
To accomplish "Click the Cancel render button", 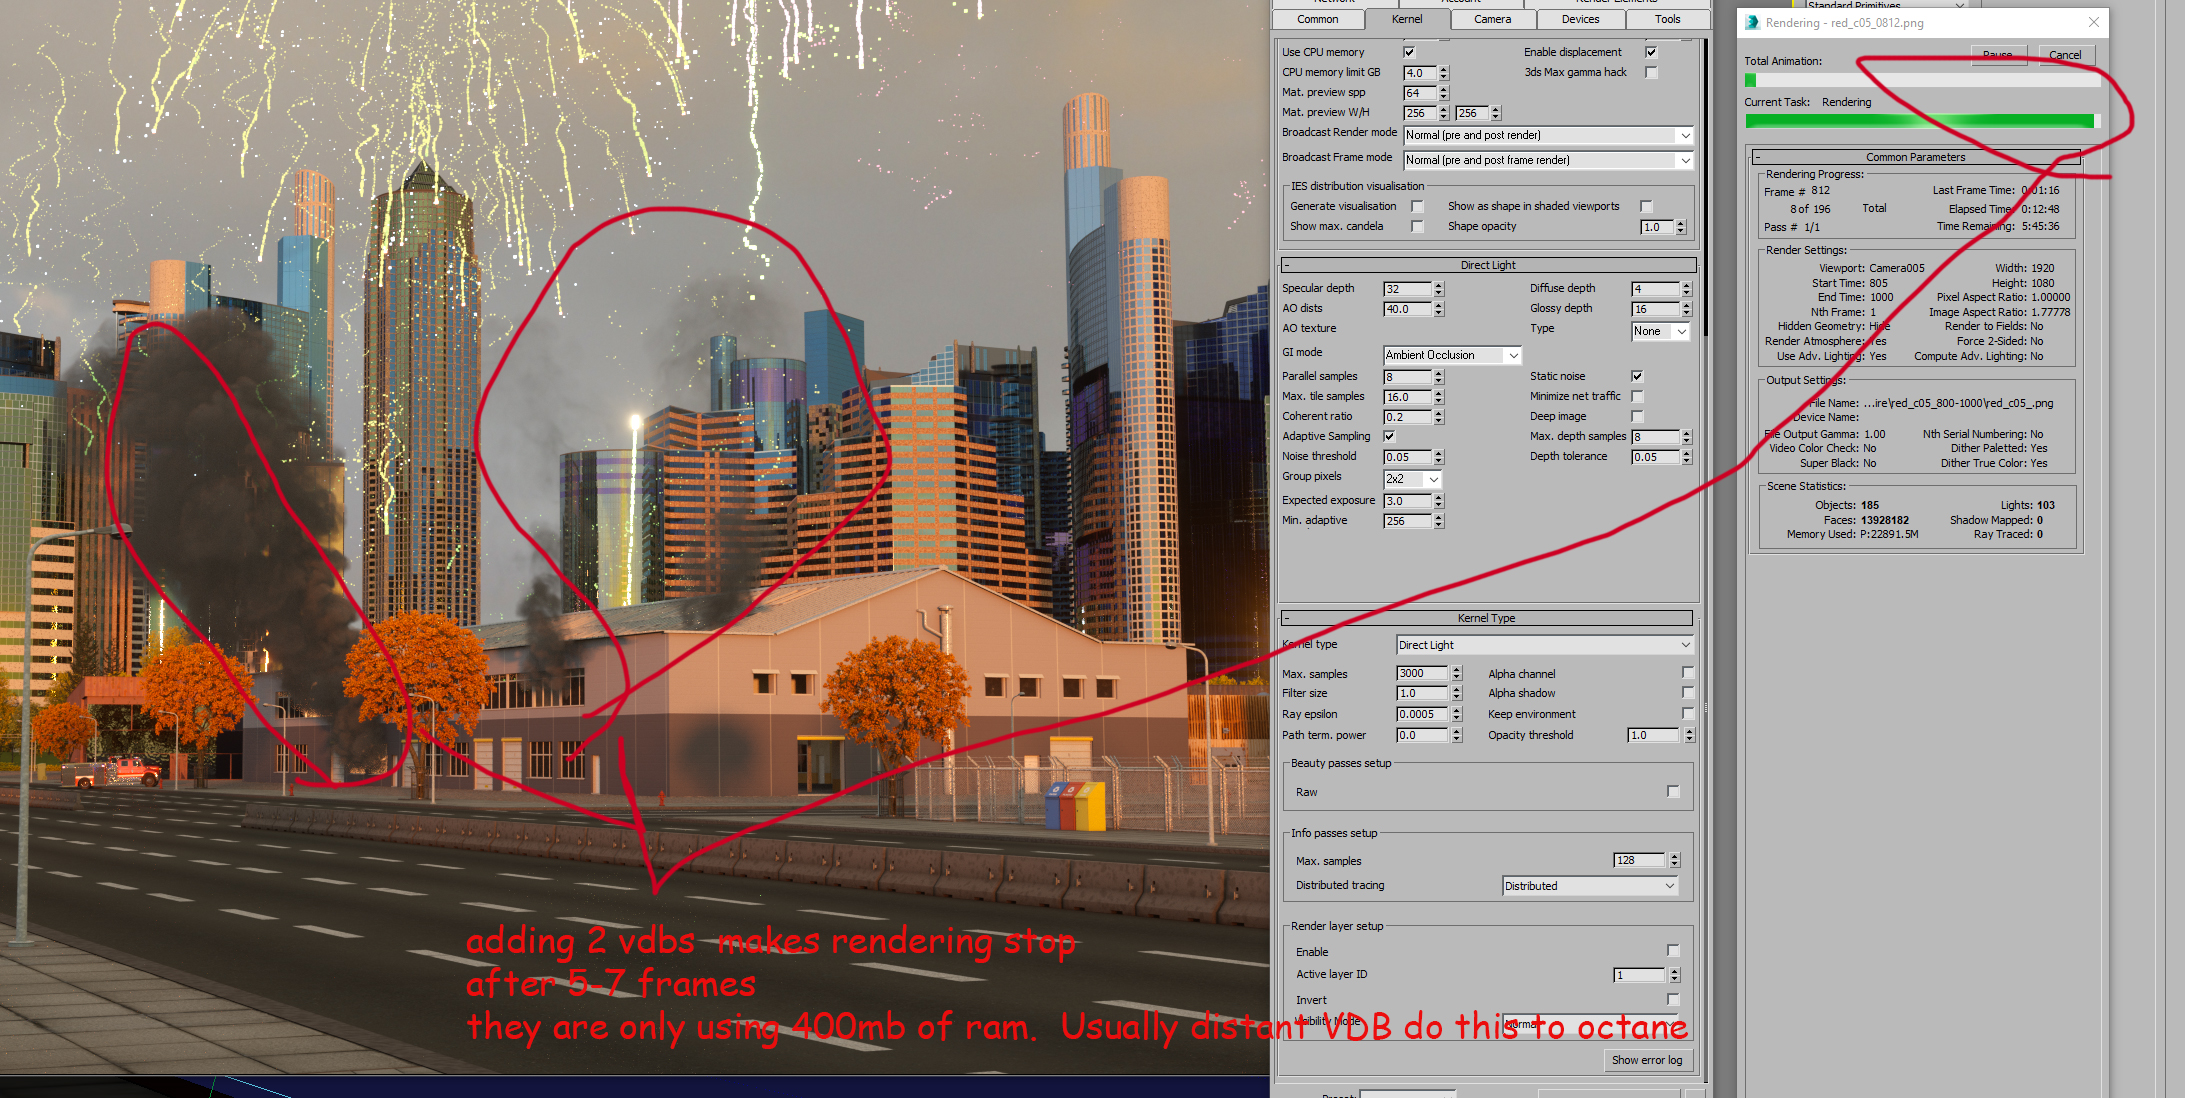I will pos(2065,55).
